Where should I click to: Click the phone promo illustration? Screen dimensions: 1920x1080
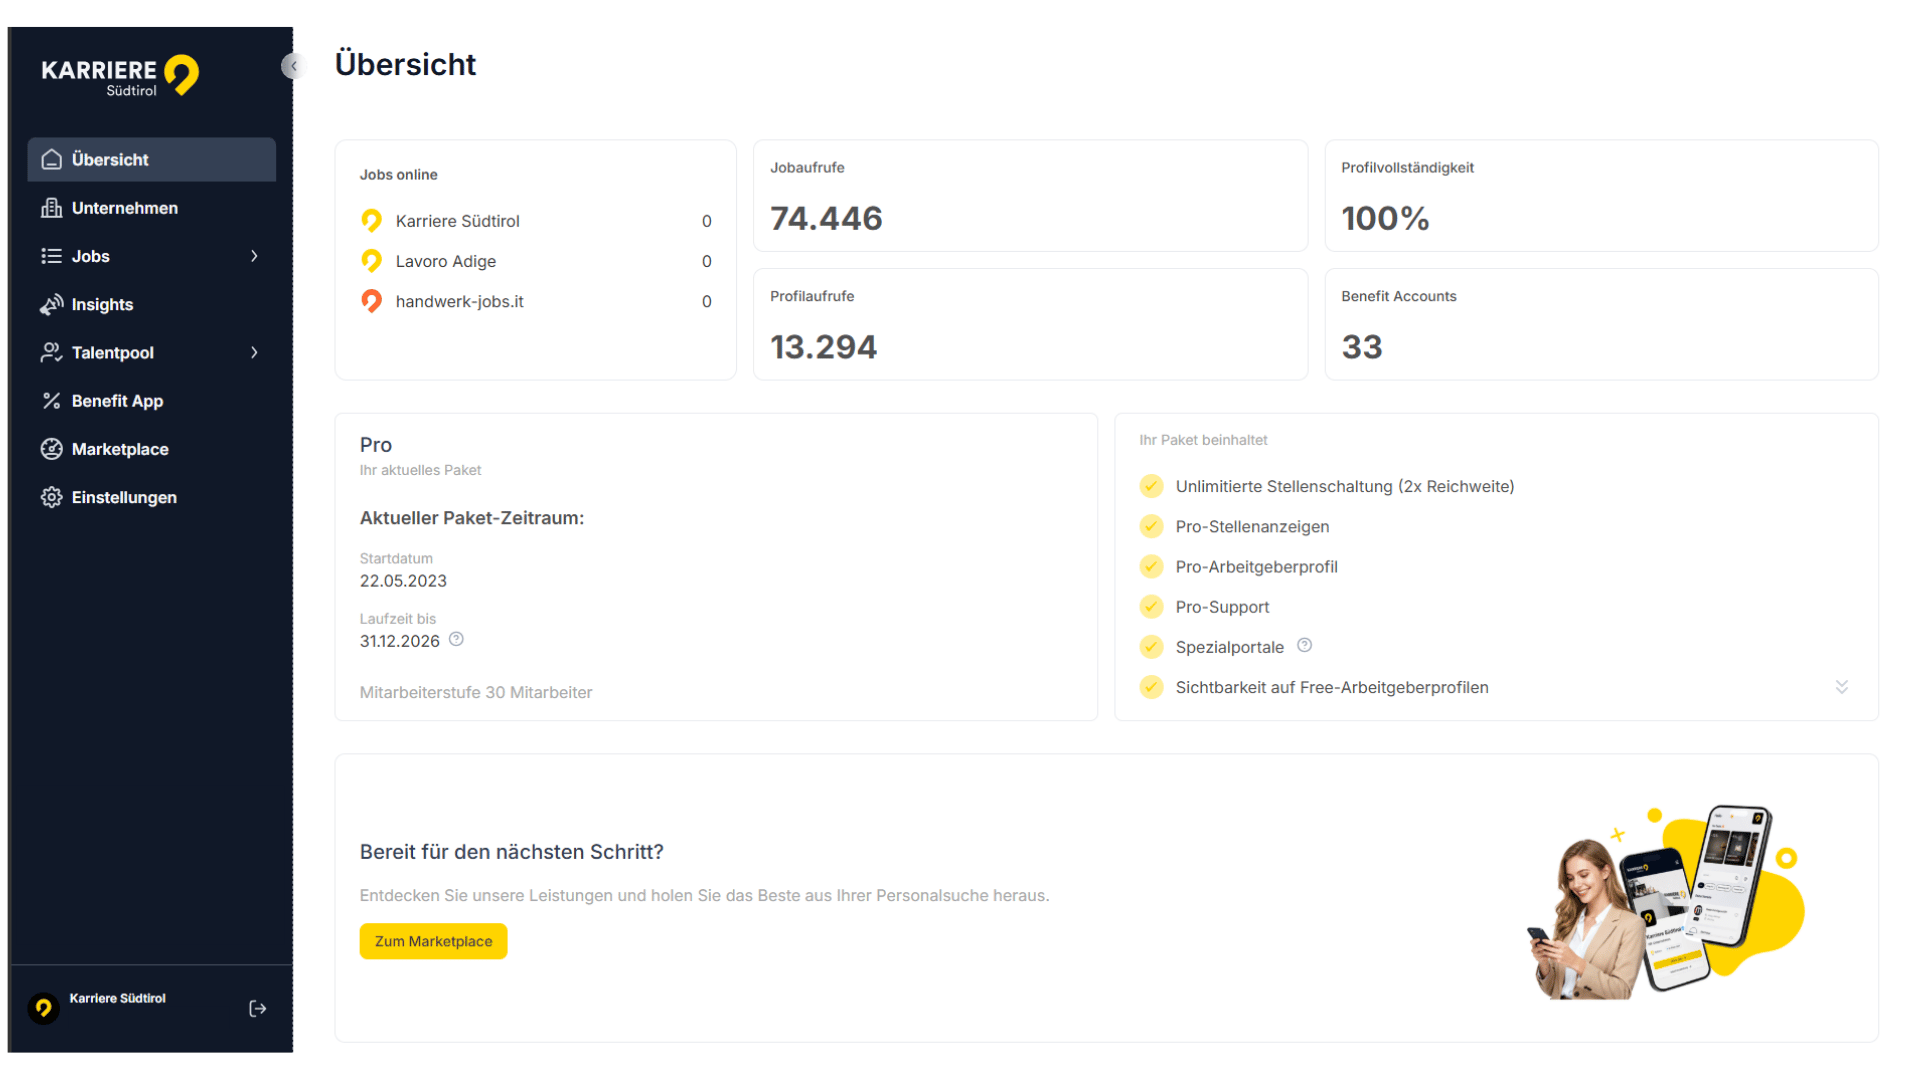pos(1666,902)
